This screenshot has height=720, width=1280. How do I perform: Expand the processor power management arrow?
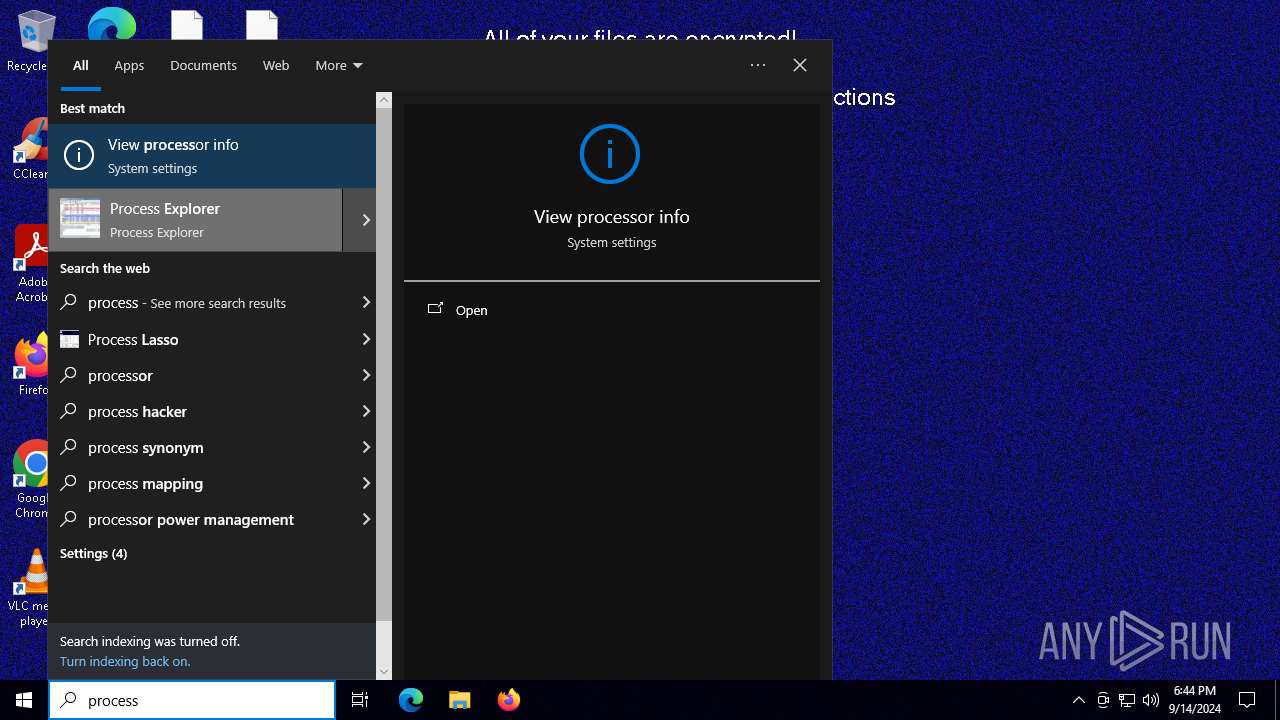click(366, 519)
